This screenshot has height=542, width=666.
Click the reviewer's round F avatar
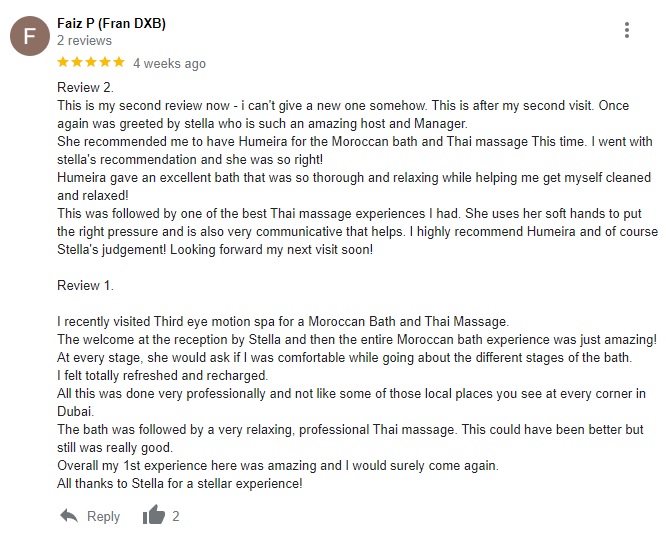click(29, 38)
